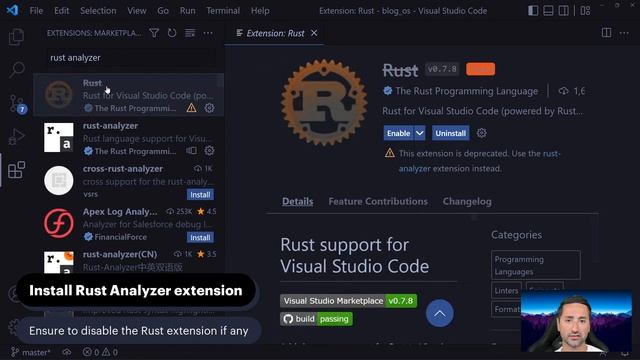Open the Selection menu

pos(98,11)
